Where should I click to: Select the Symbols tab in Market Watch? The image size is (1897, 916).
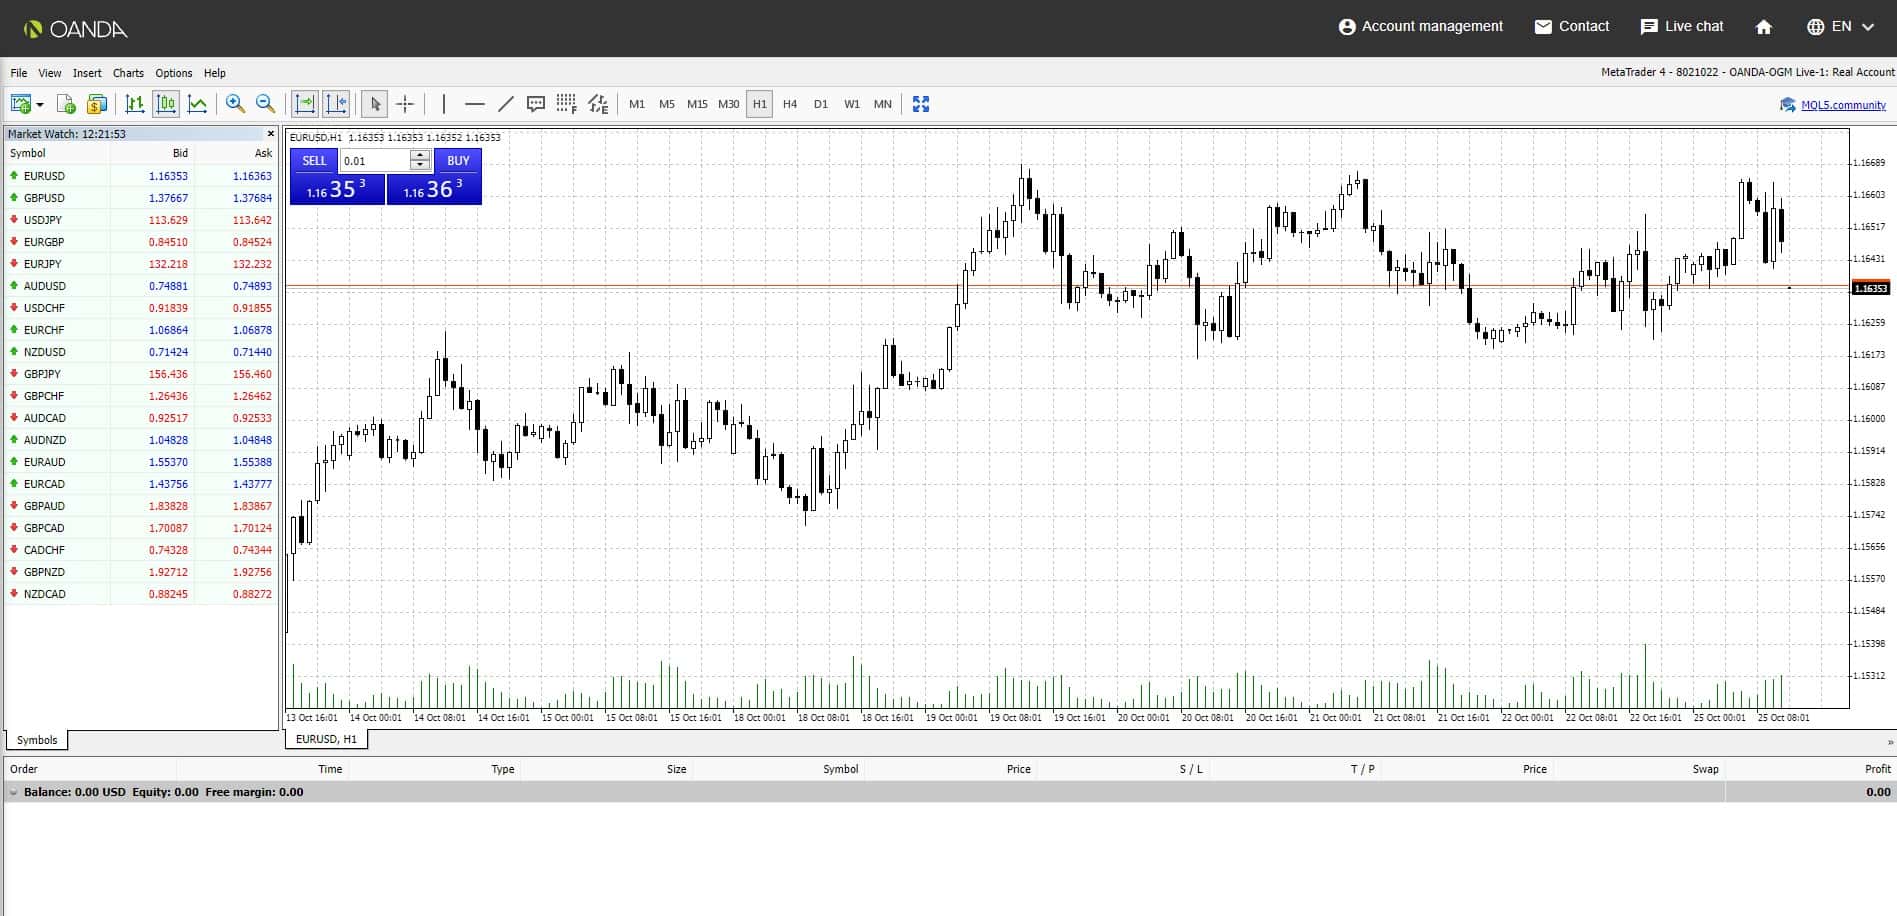pyautogui.click(x=37, y=740)
